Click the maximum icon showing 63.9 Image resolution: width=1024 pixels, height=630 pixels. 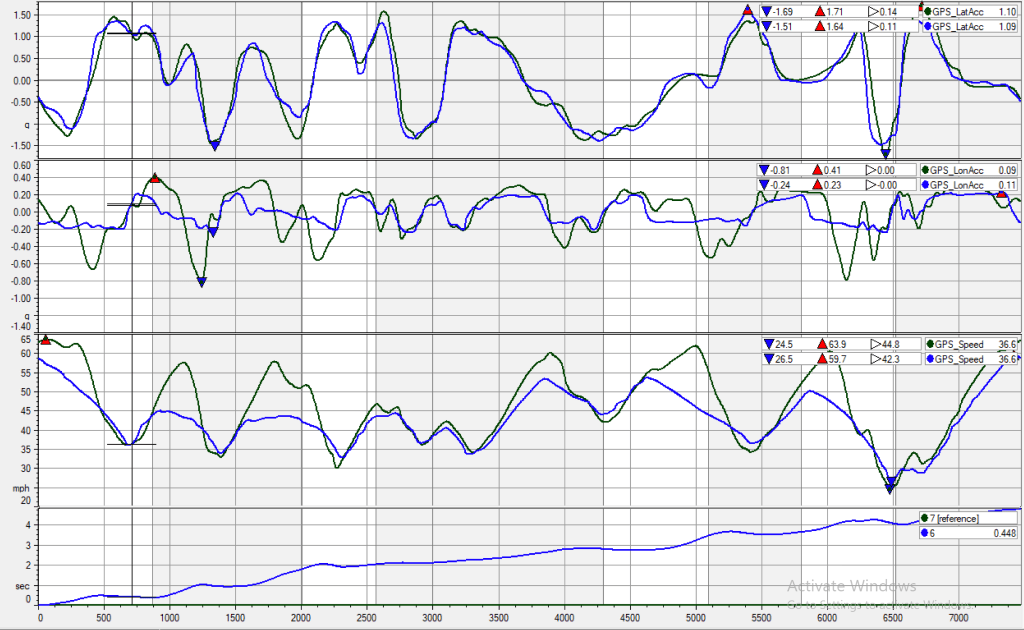pyautogui.click(x=823, y=343)
